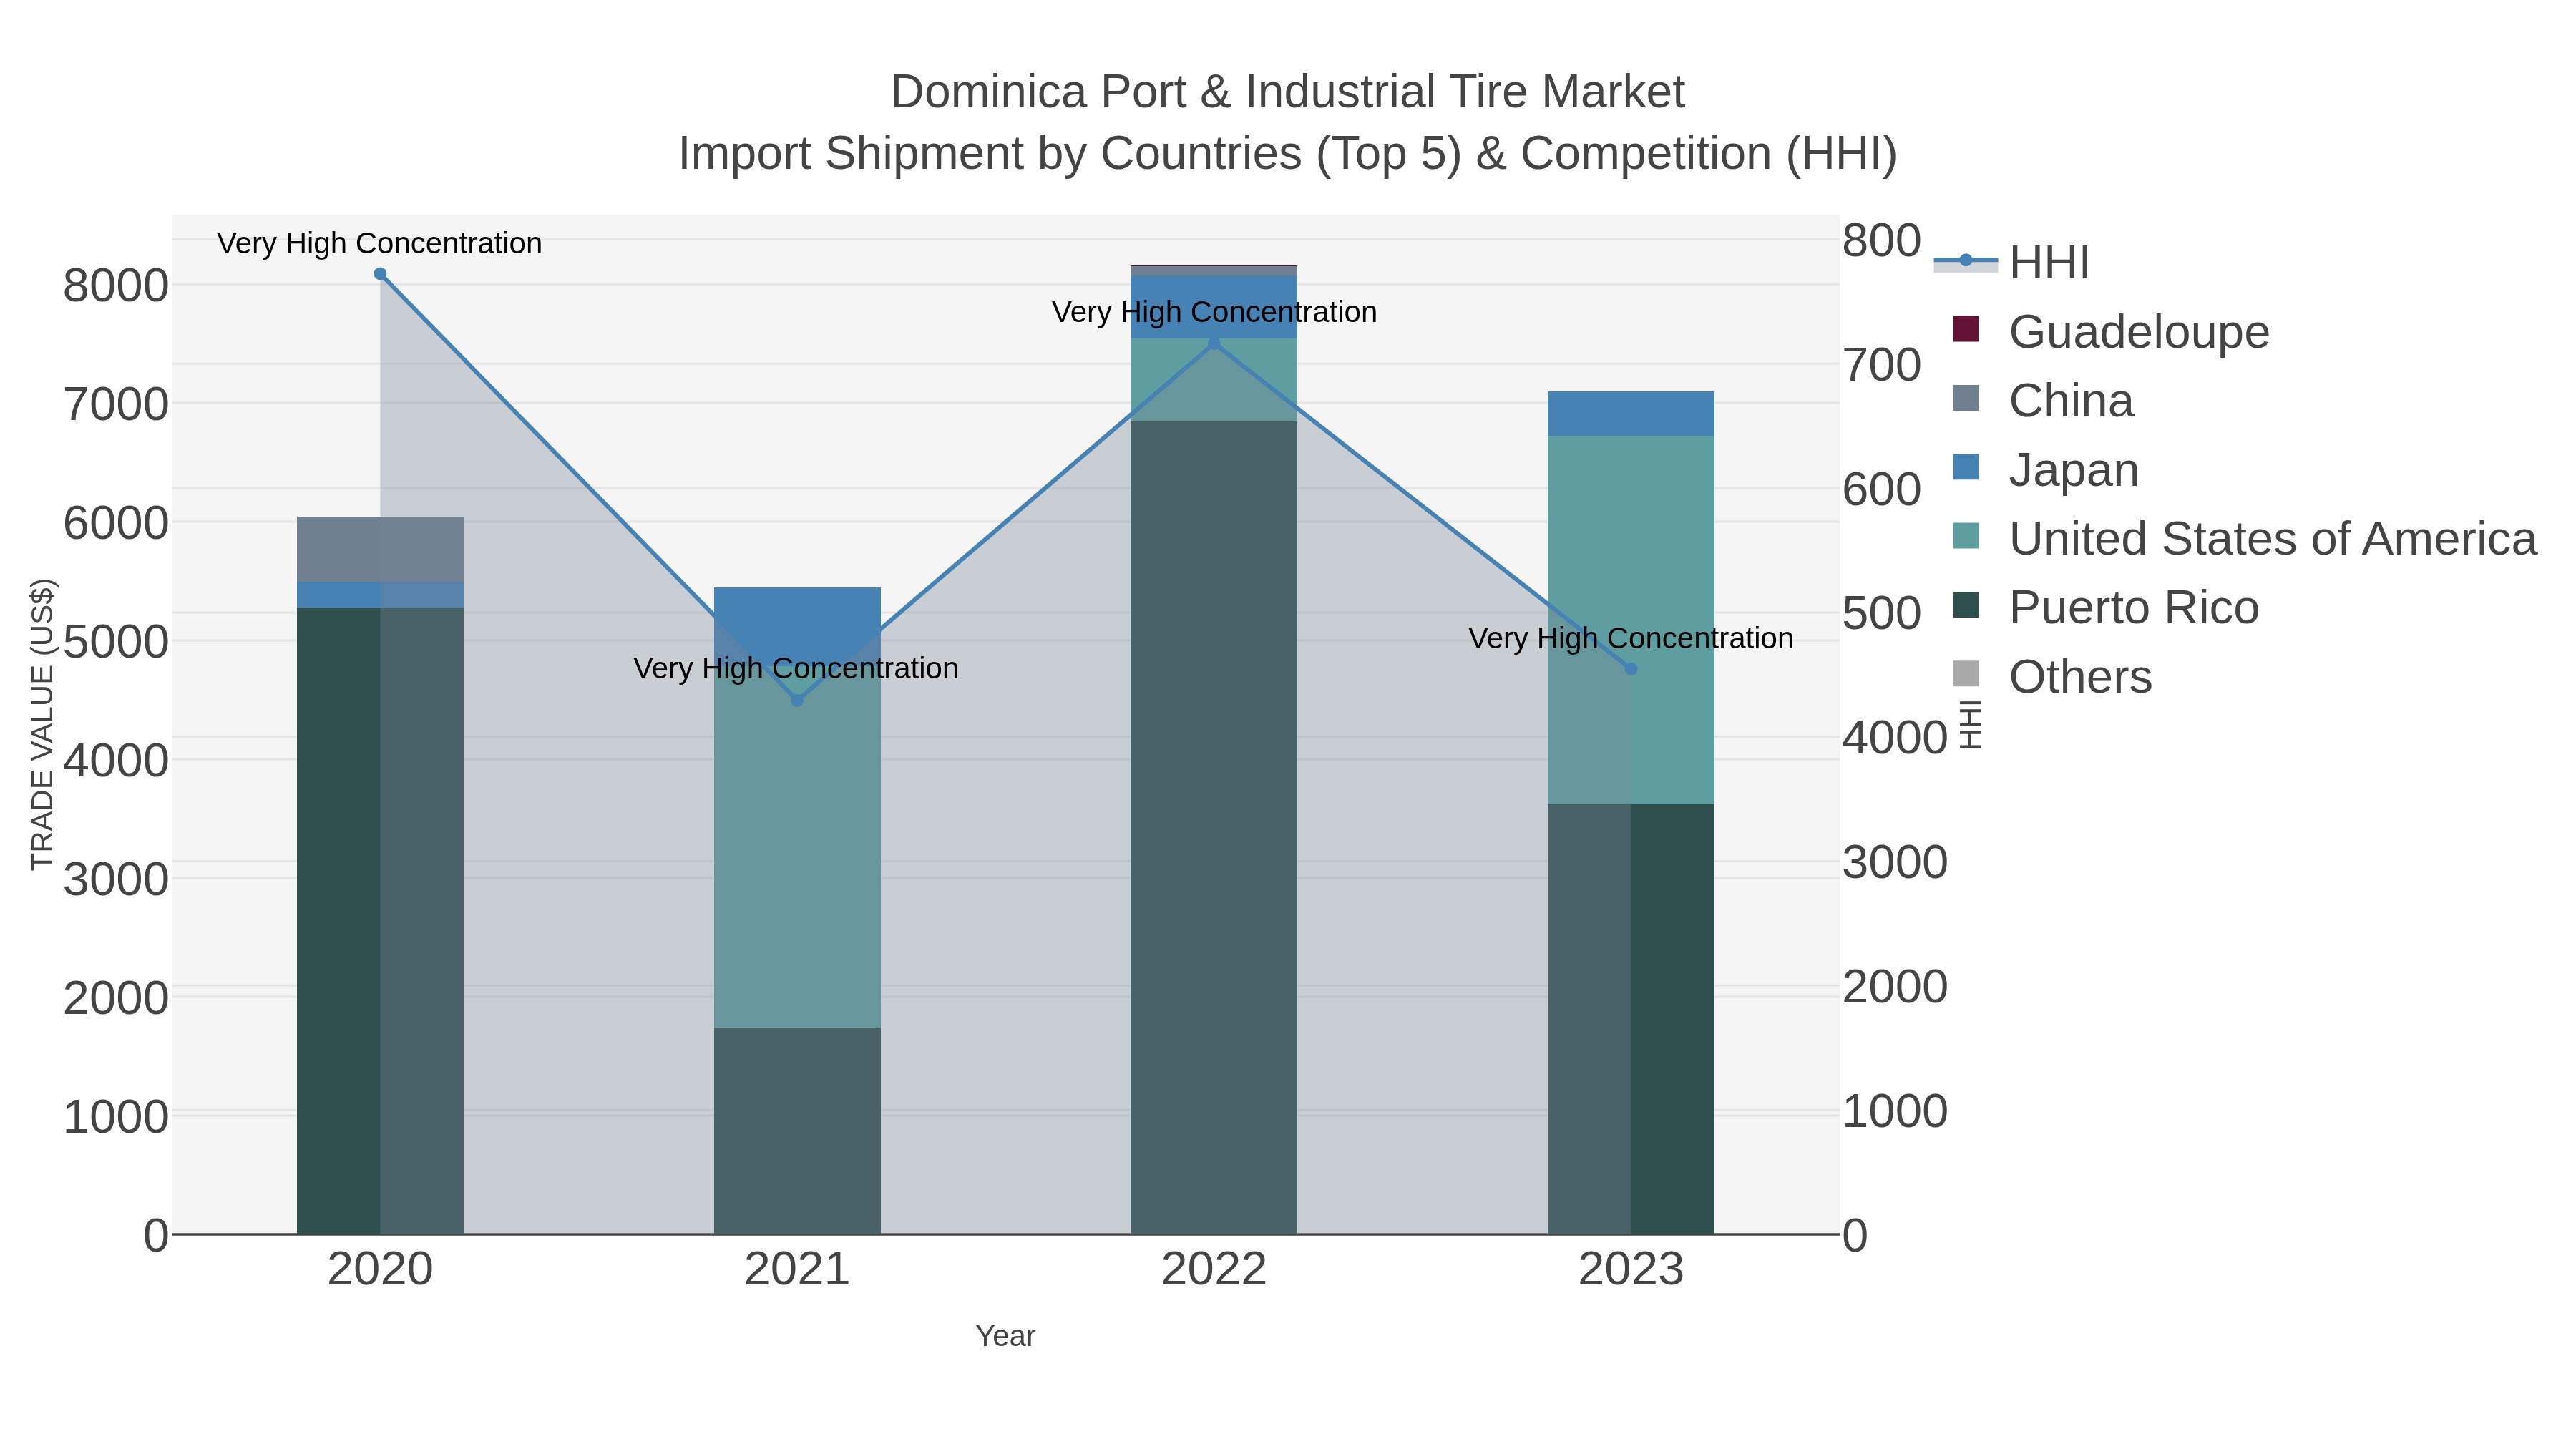
Task: Click the 4000 right axis tick label
Action: tap(1895, 738)
